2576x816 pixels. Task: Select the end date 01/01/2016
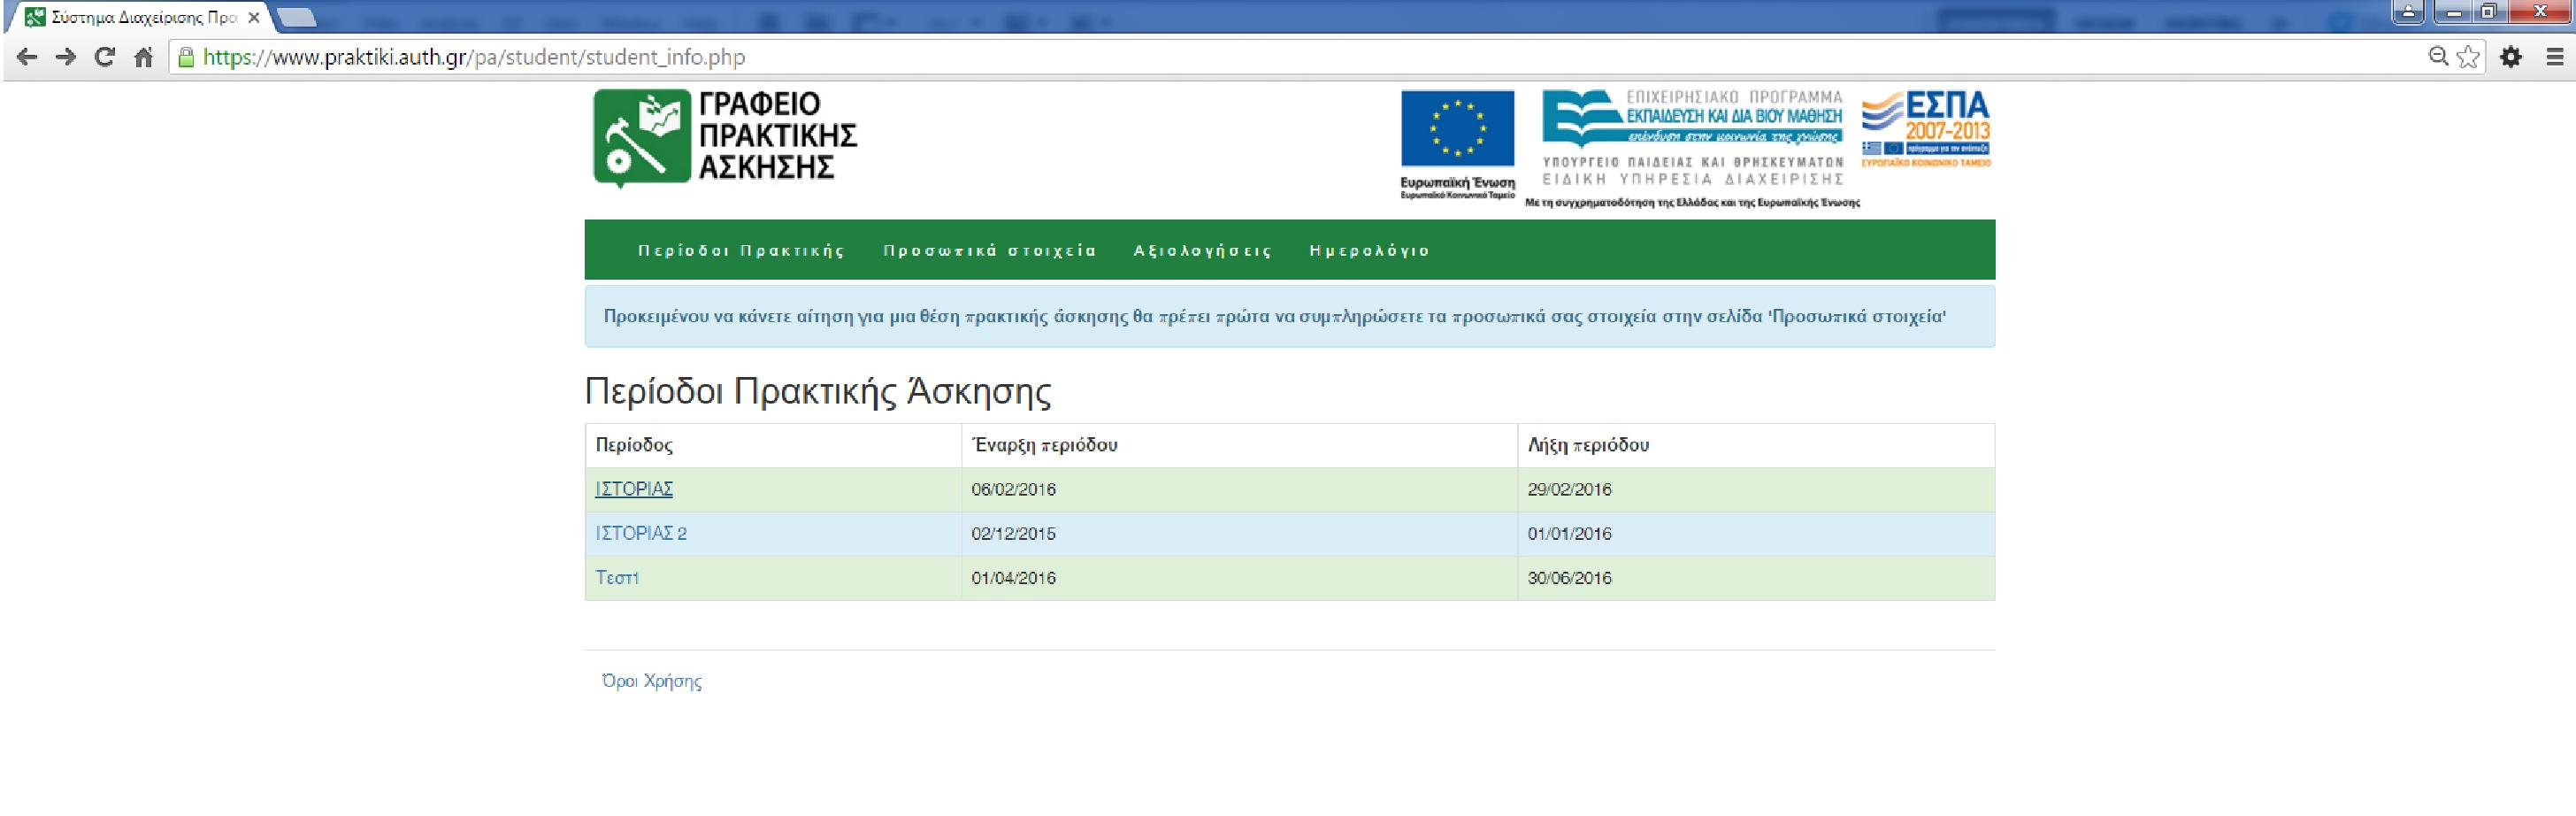coord(1569,533)
